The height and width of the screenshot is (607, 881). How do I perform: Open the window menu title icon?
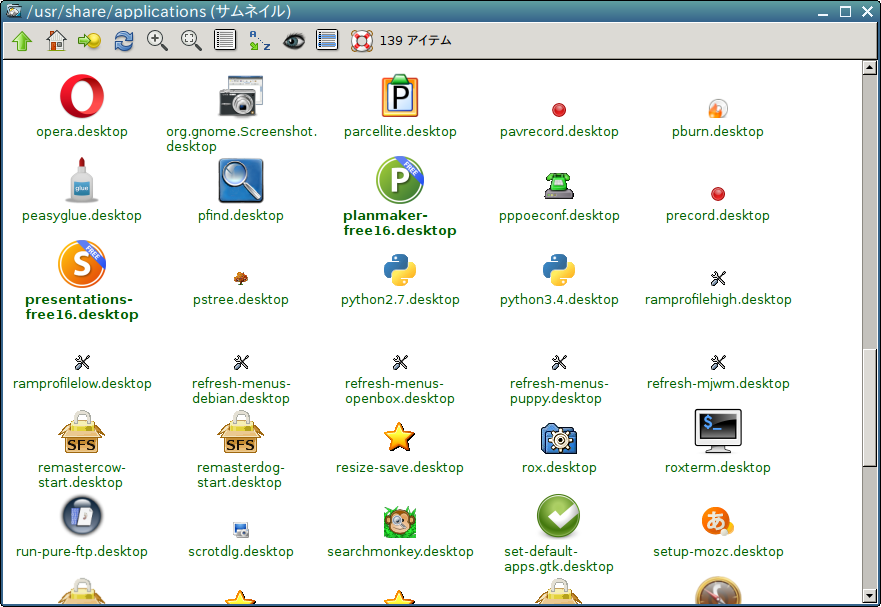(x=13, y=11)
